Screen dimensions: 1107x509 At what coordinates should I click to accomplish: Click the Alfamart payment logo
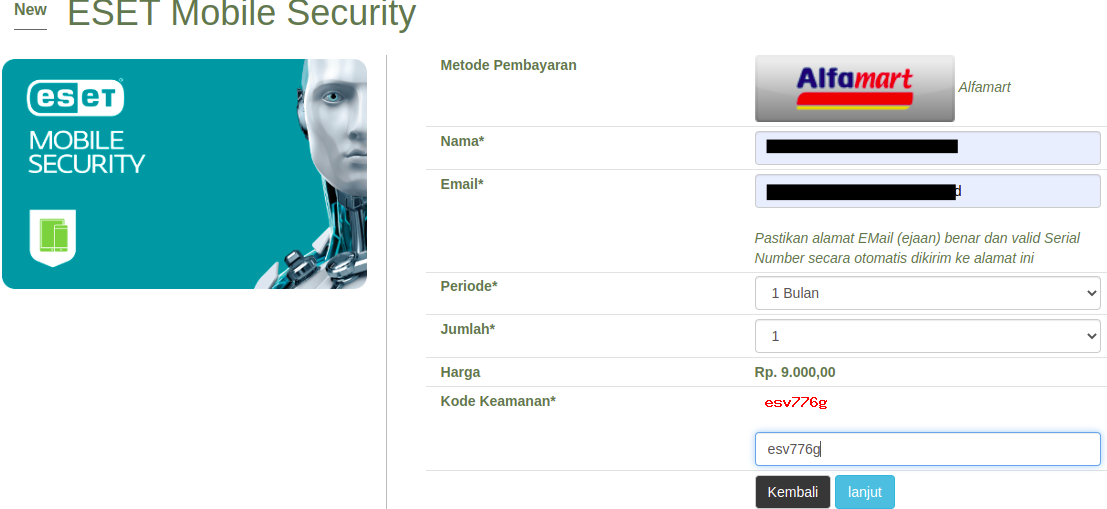(x=854, y=88)
